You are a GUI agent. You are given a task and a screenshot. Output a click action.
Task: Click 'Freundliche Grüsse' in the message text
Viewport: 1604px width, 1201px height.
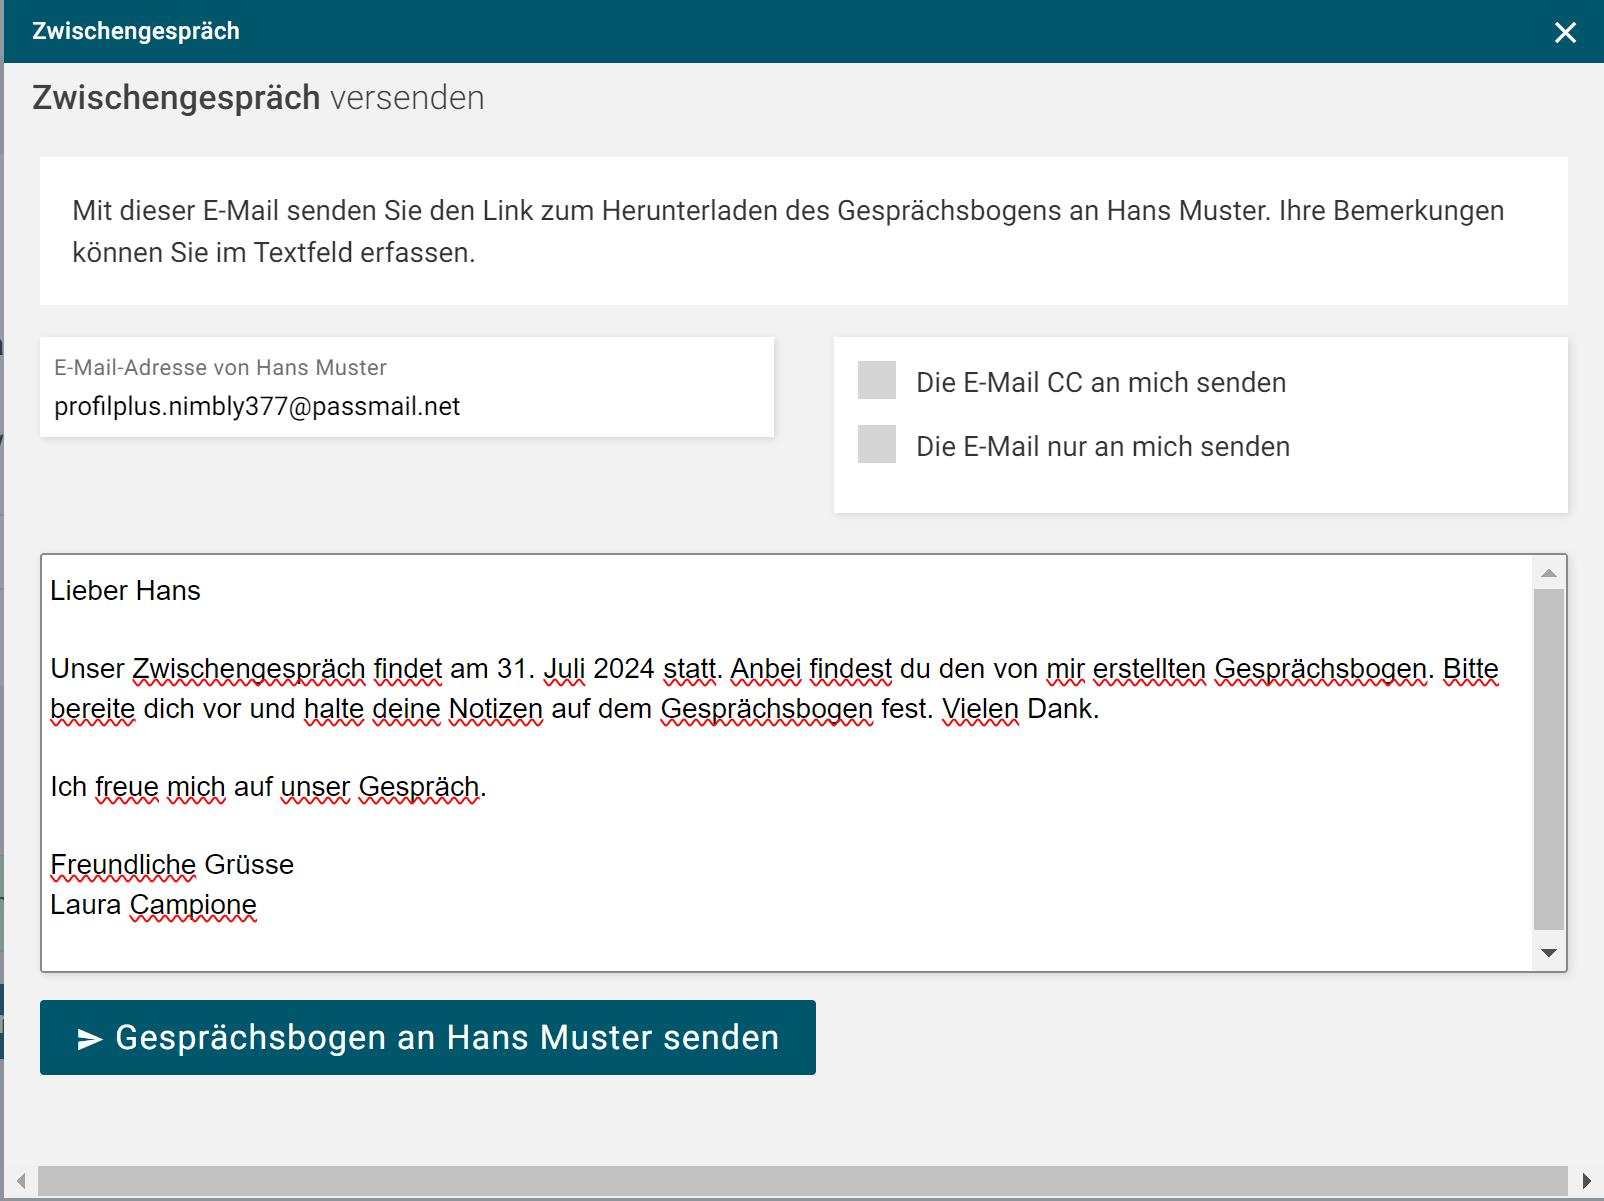[x=172, y=865]
